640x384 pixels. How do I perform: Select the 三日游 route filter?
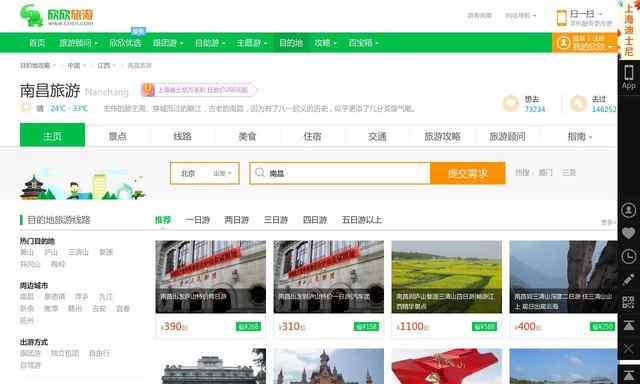276,220
